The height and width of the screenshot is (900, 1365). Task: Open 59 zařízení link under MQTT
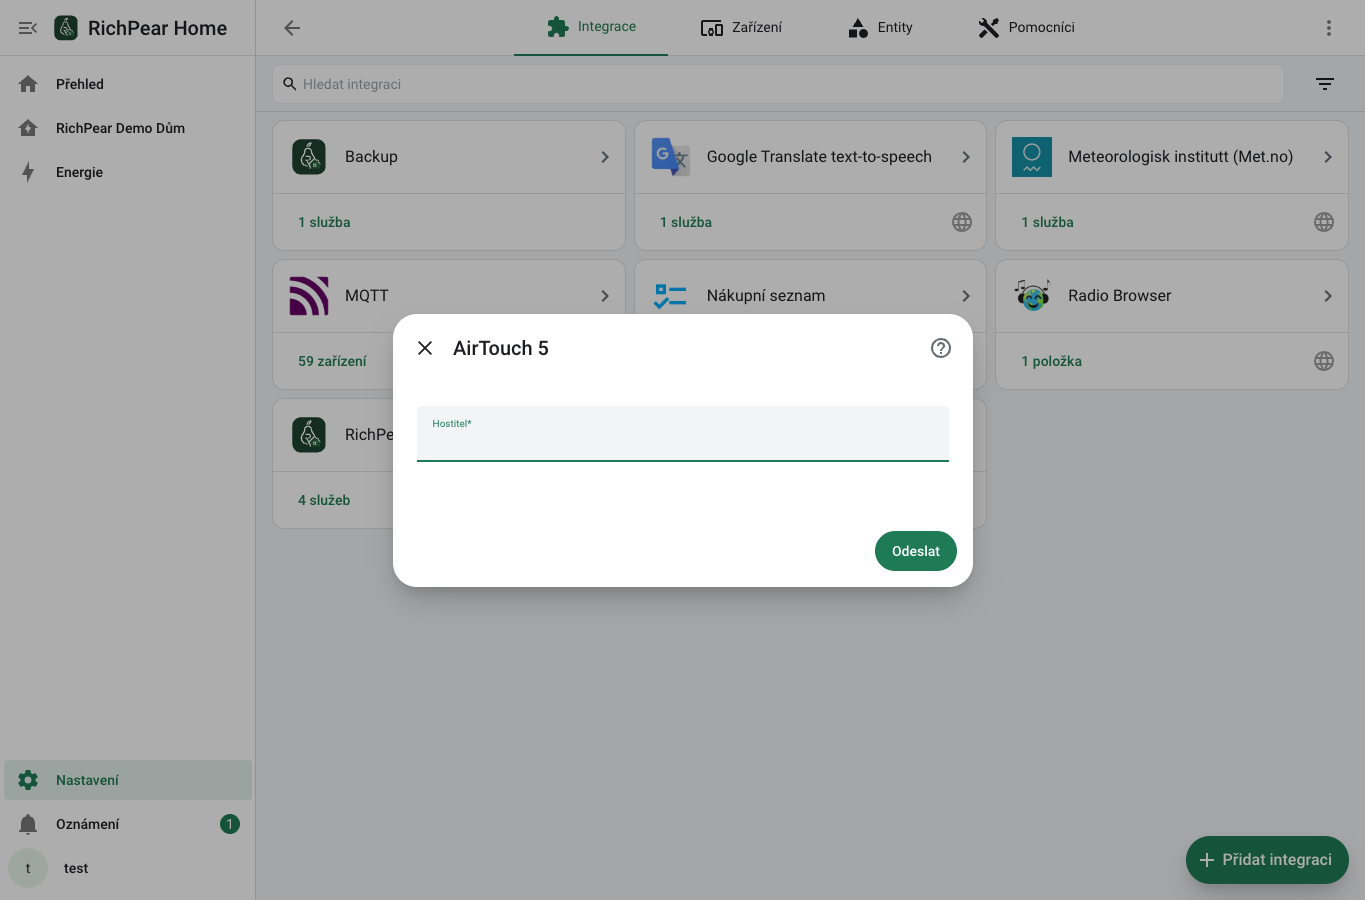coord(332,361)
